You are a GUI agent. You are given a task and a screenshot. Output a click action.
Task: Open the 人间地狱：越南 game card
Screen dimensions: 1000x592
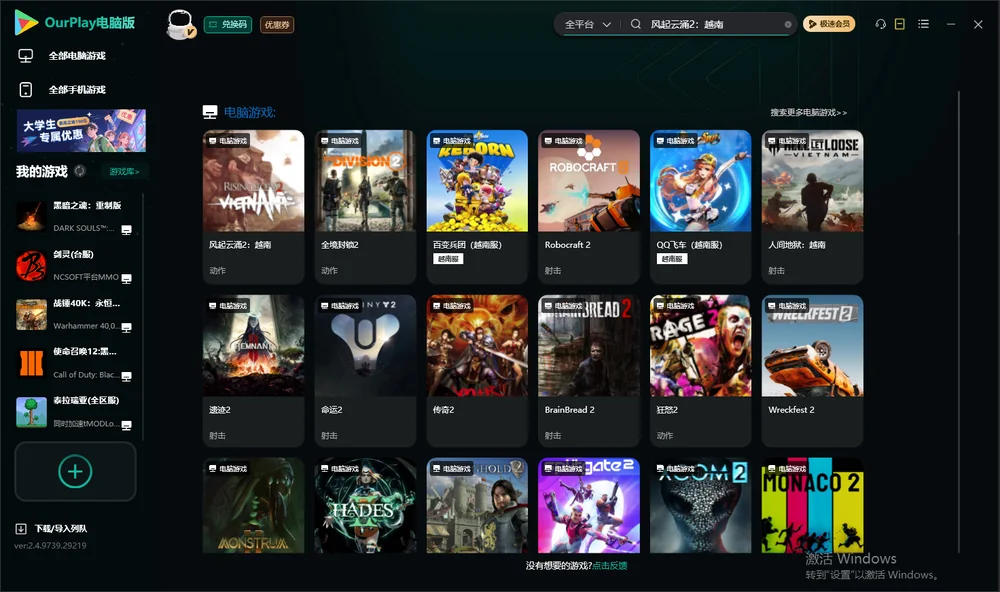pyautogui.click(x=812, y=207)
